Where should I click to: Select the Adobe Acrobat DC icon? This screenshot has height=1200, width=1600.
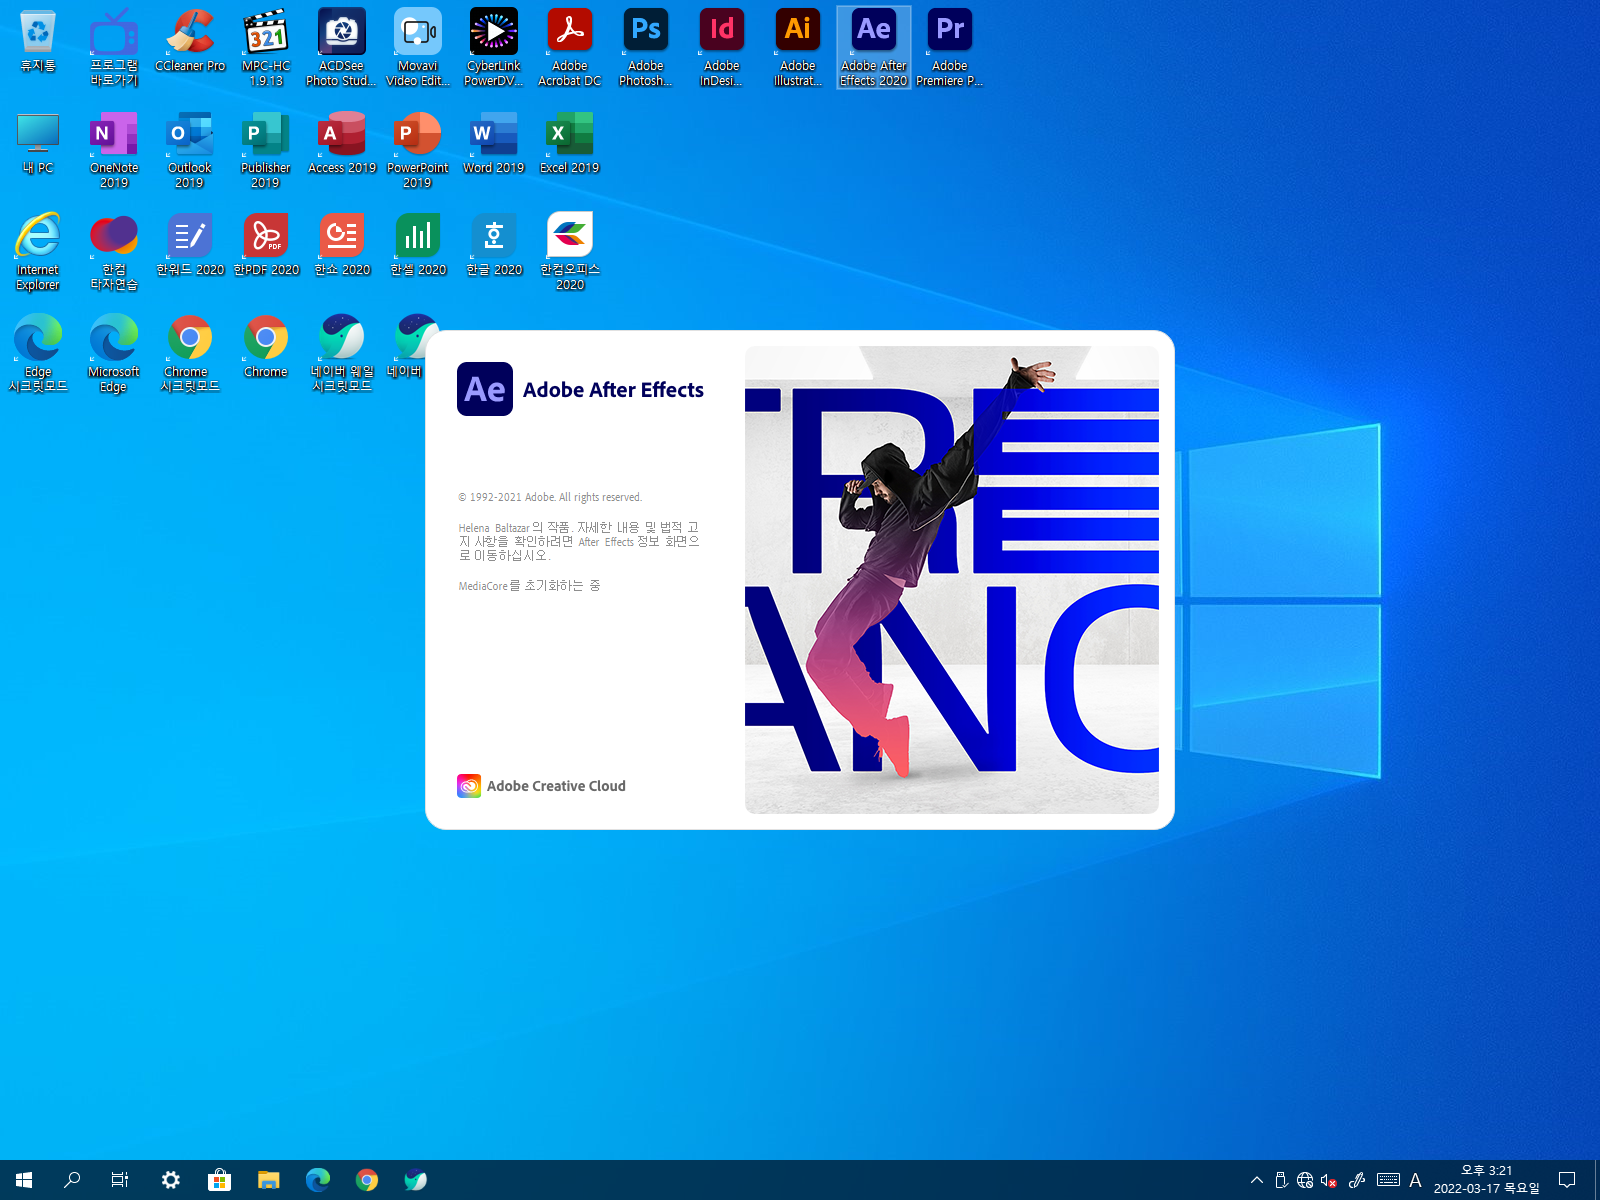click(x=570, y=48)
